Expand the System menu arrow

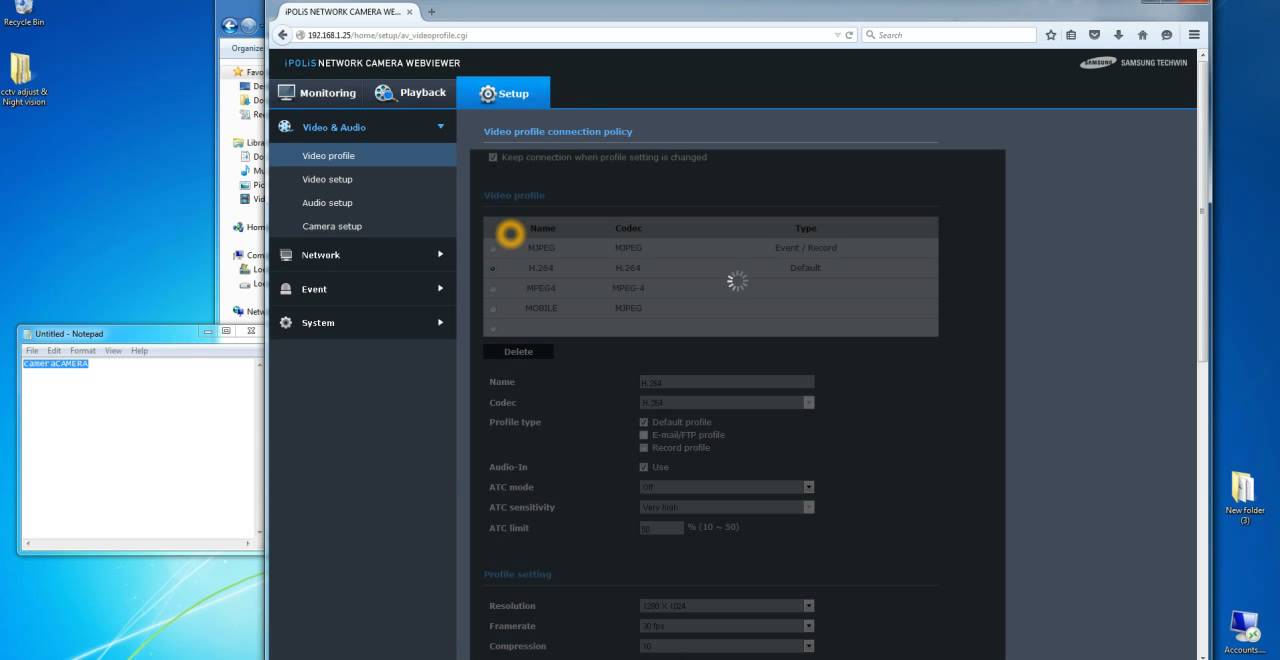click(440, 322)
